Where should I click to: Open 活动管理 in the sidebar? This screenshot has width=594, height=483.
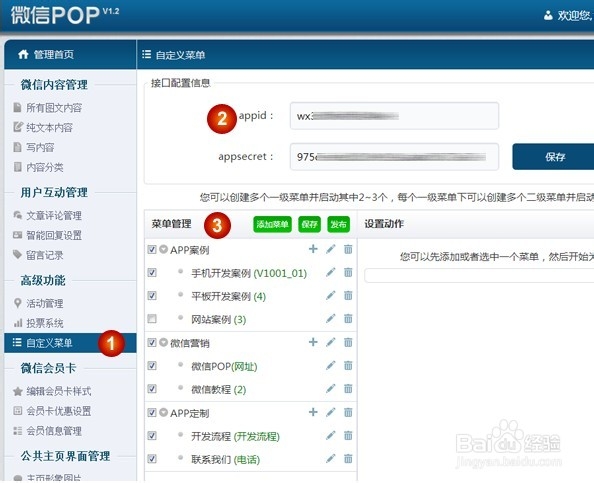pos(45,303)
